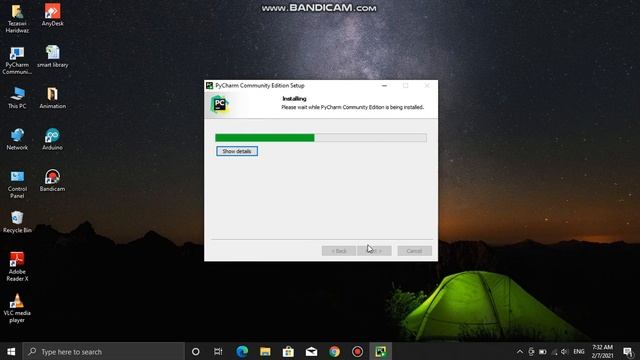This screenshot has height=360, width=640.
Task: Open the Mail app from the taskbar
Action: [x=311, y=351]
